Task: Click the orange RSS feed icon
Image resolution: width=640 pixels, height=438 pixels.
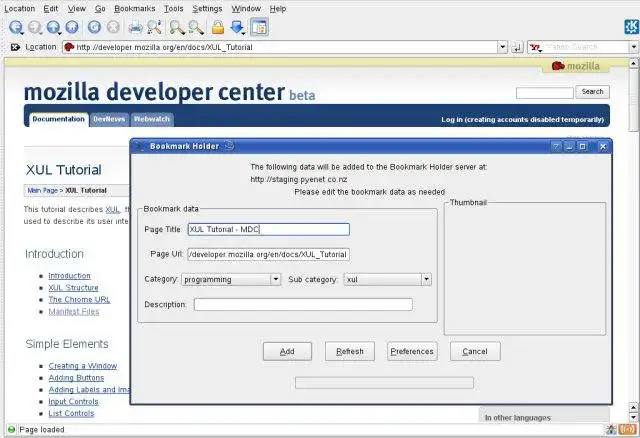Action: coord(627,429)
